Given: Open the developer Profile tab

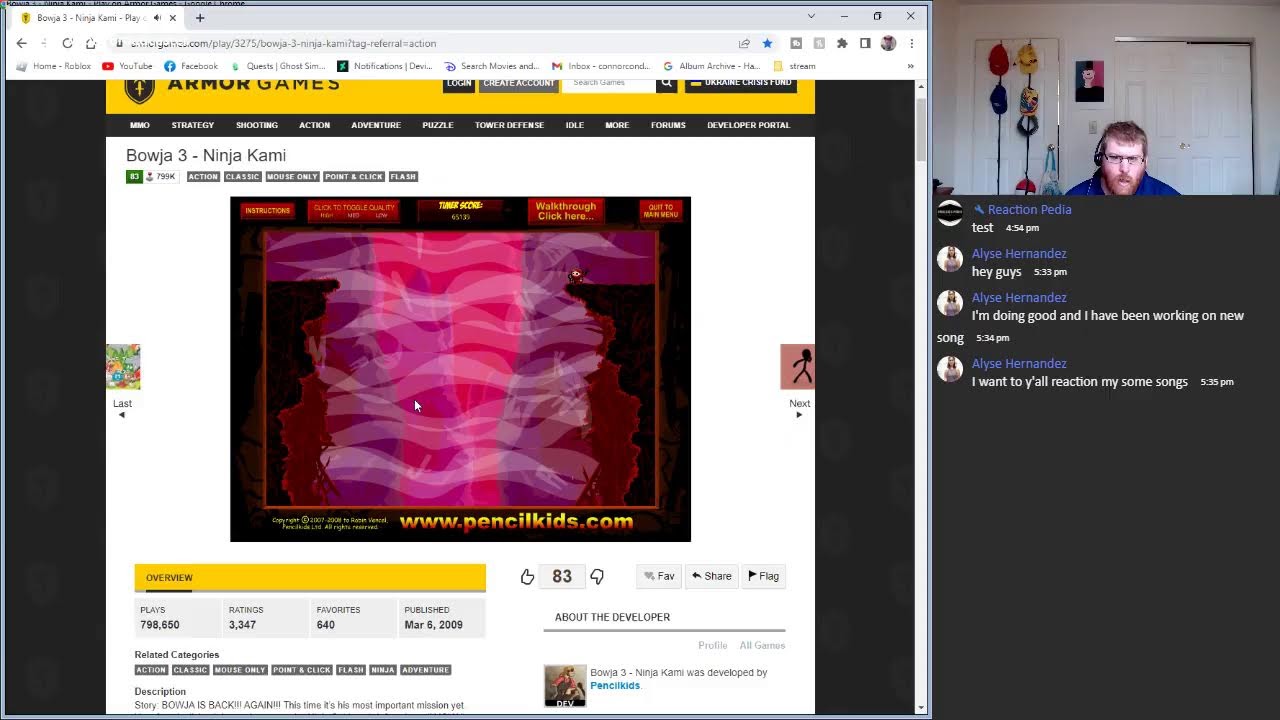Looking at the screenshot, I should coord(713,645).
